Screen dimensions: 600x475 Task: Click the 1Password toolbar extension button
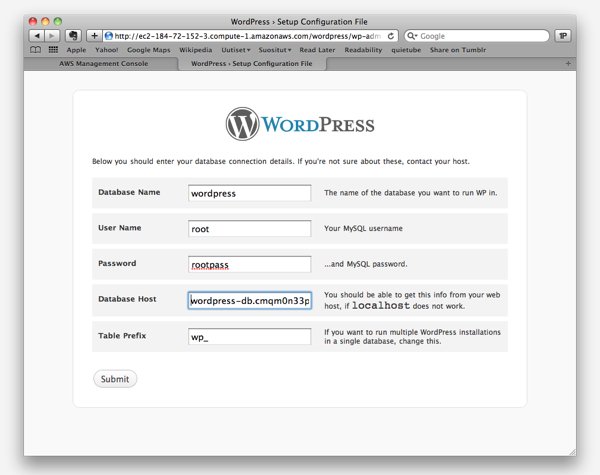tap(563, 35)
